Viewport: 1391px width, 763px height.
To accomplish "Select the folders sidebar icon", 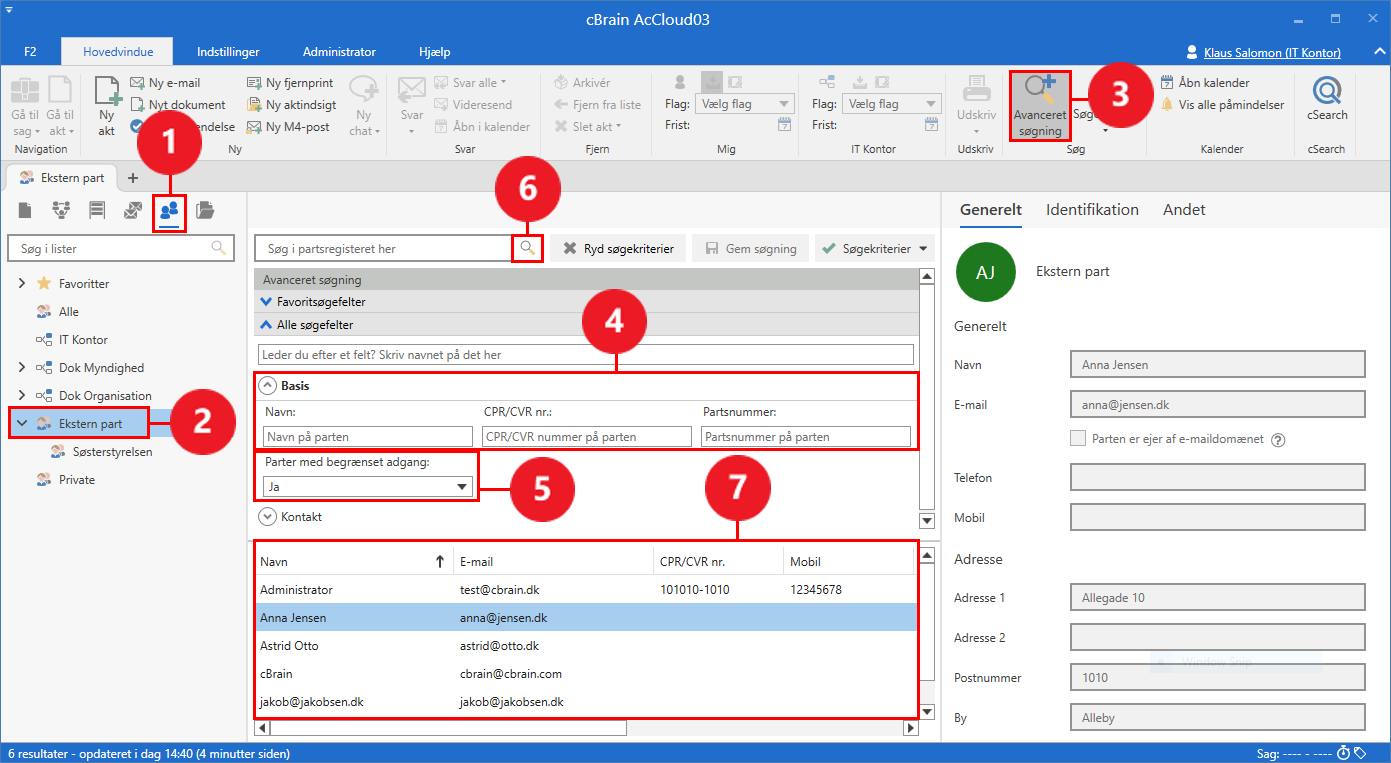I will 205,210.
